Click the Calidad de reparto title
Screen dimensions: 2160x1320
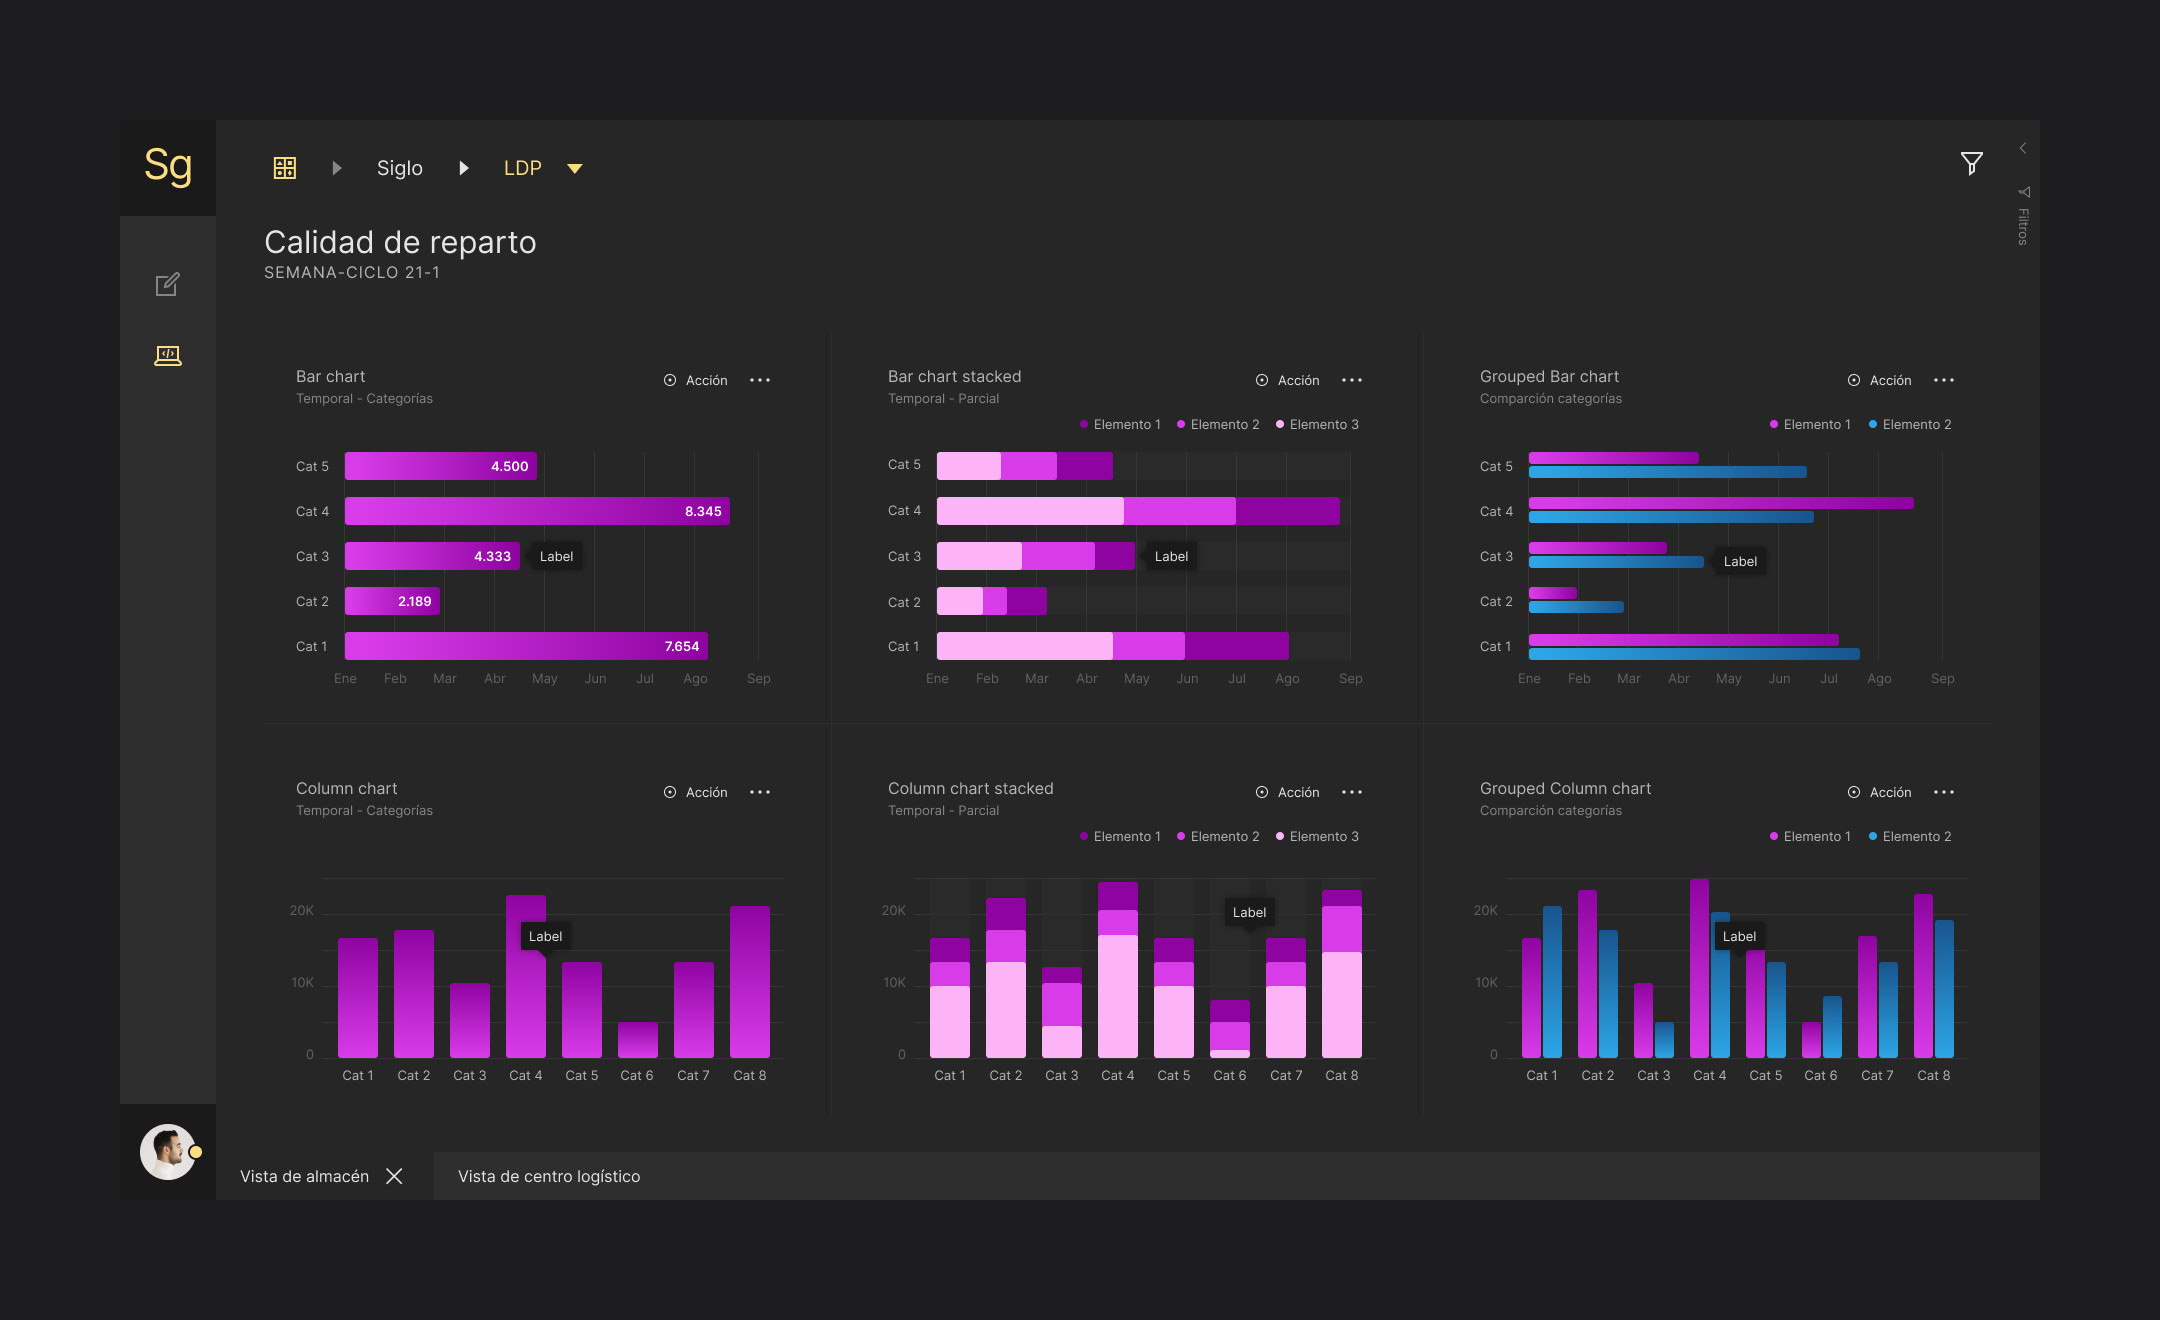pos(400,242)
